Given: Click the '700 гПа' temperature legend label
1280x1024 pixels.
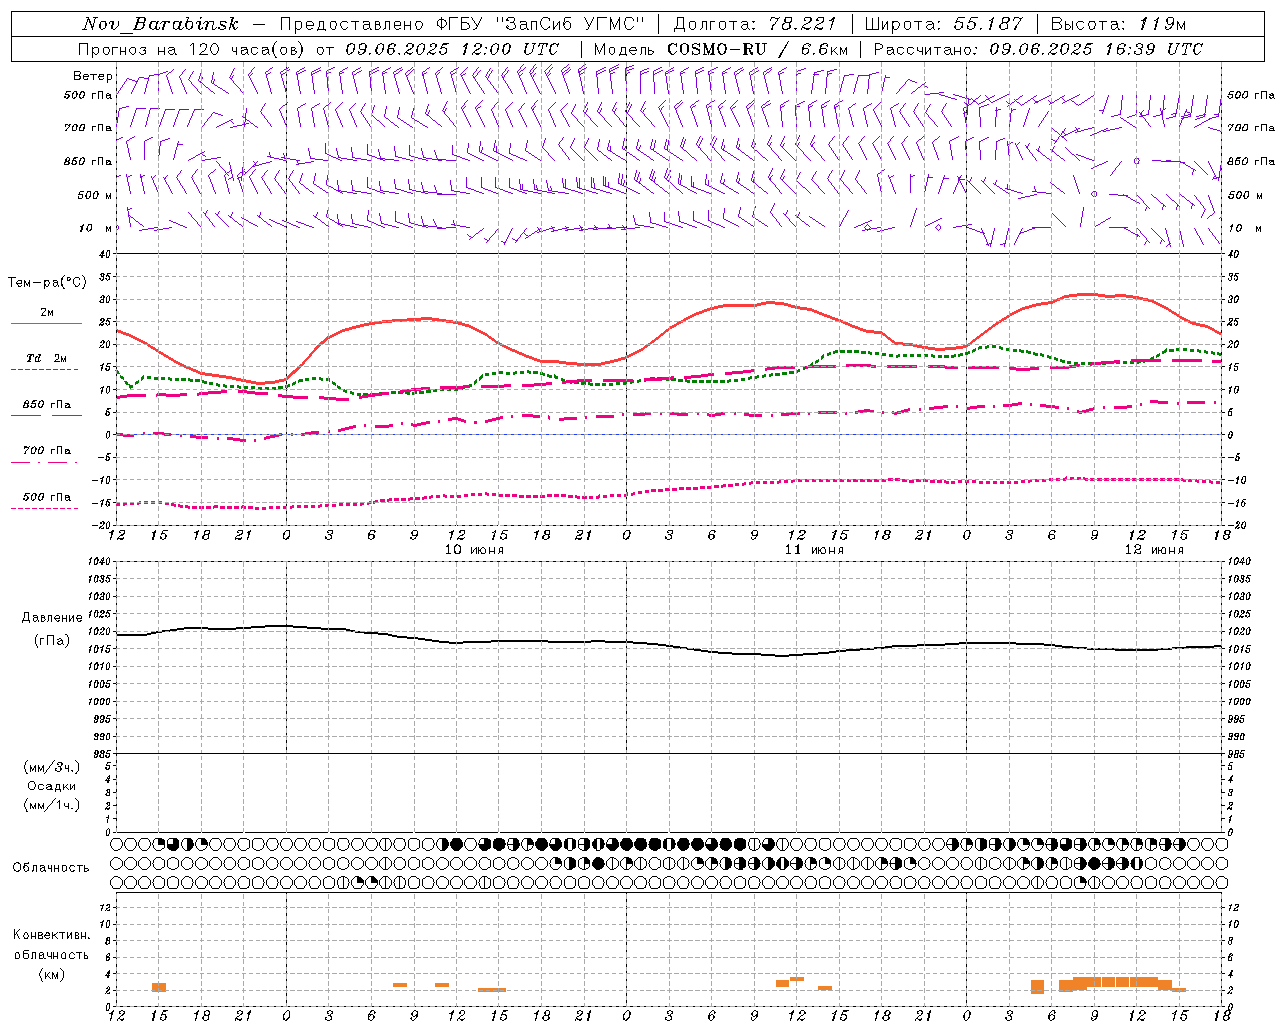Looking at the screenshot, I should pyautogui.click(x=47, y=450).
